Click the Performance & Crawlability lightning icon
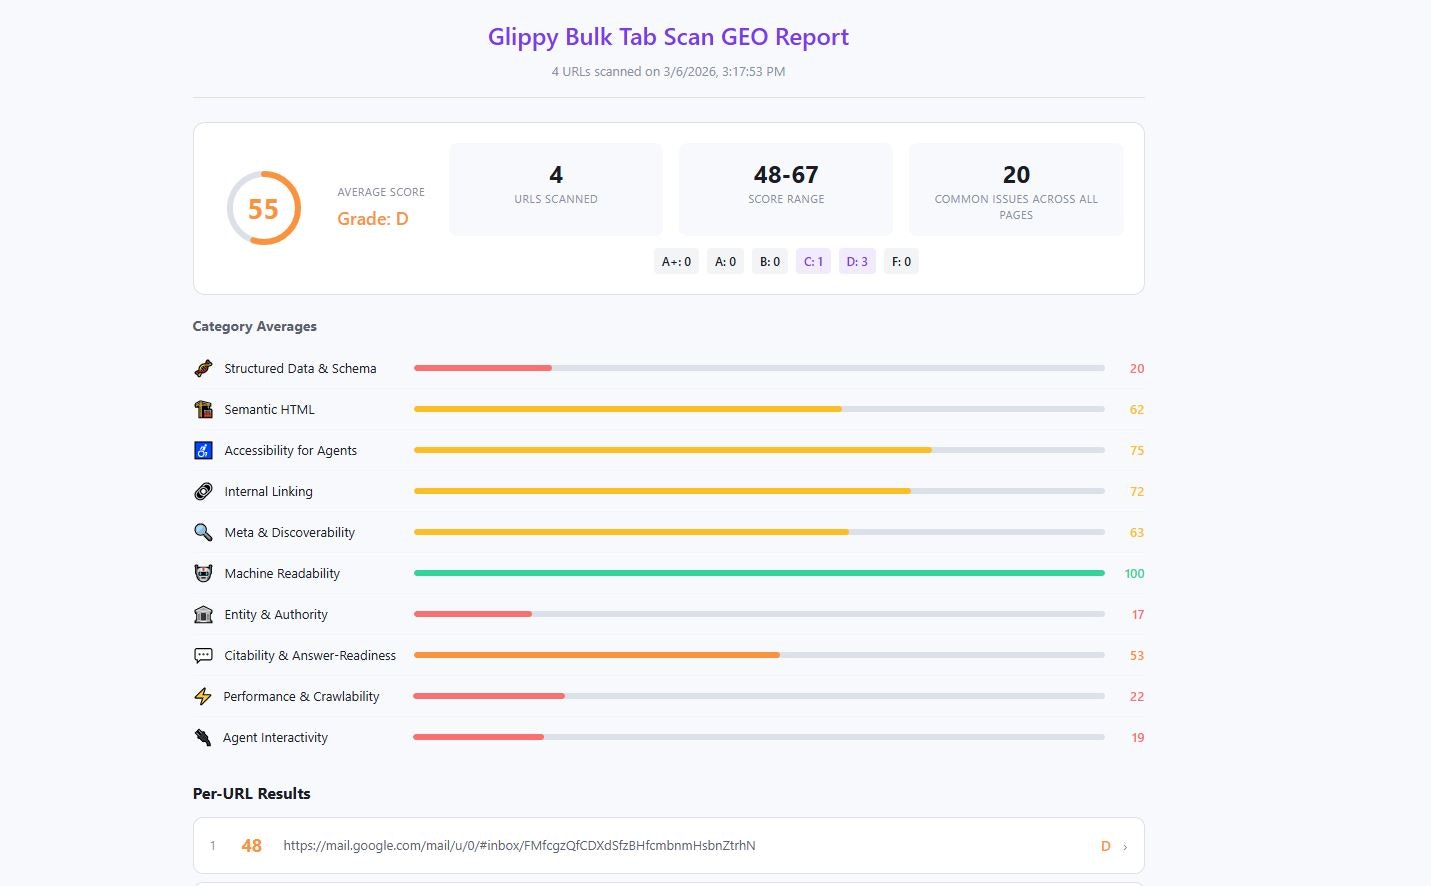1431x886 pixels. [203, 696]
